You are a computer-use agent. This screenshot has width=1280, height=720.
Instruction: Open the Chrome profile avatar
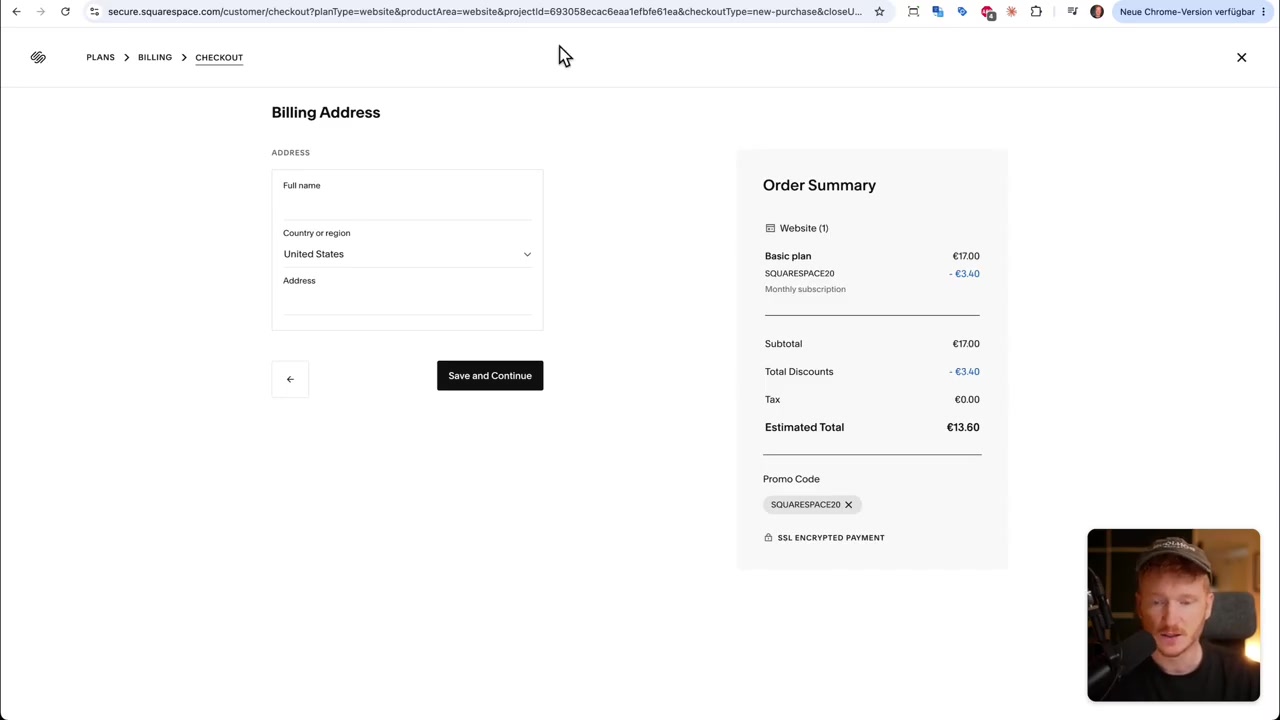click(x=1097, y=11)
